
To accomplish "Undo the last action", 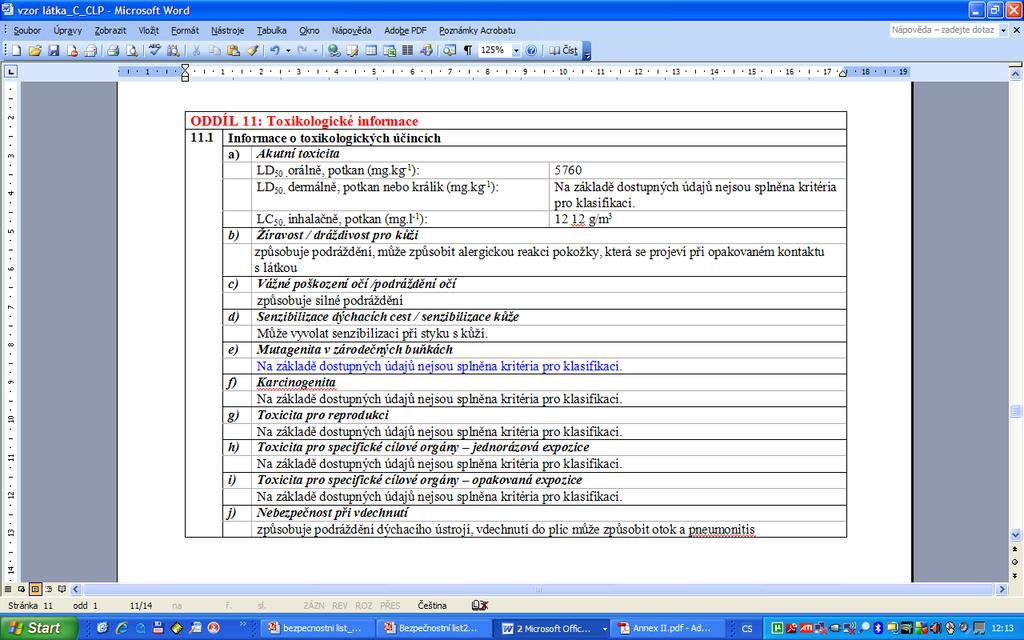I will (274, 50).
